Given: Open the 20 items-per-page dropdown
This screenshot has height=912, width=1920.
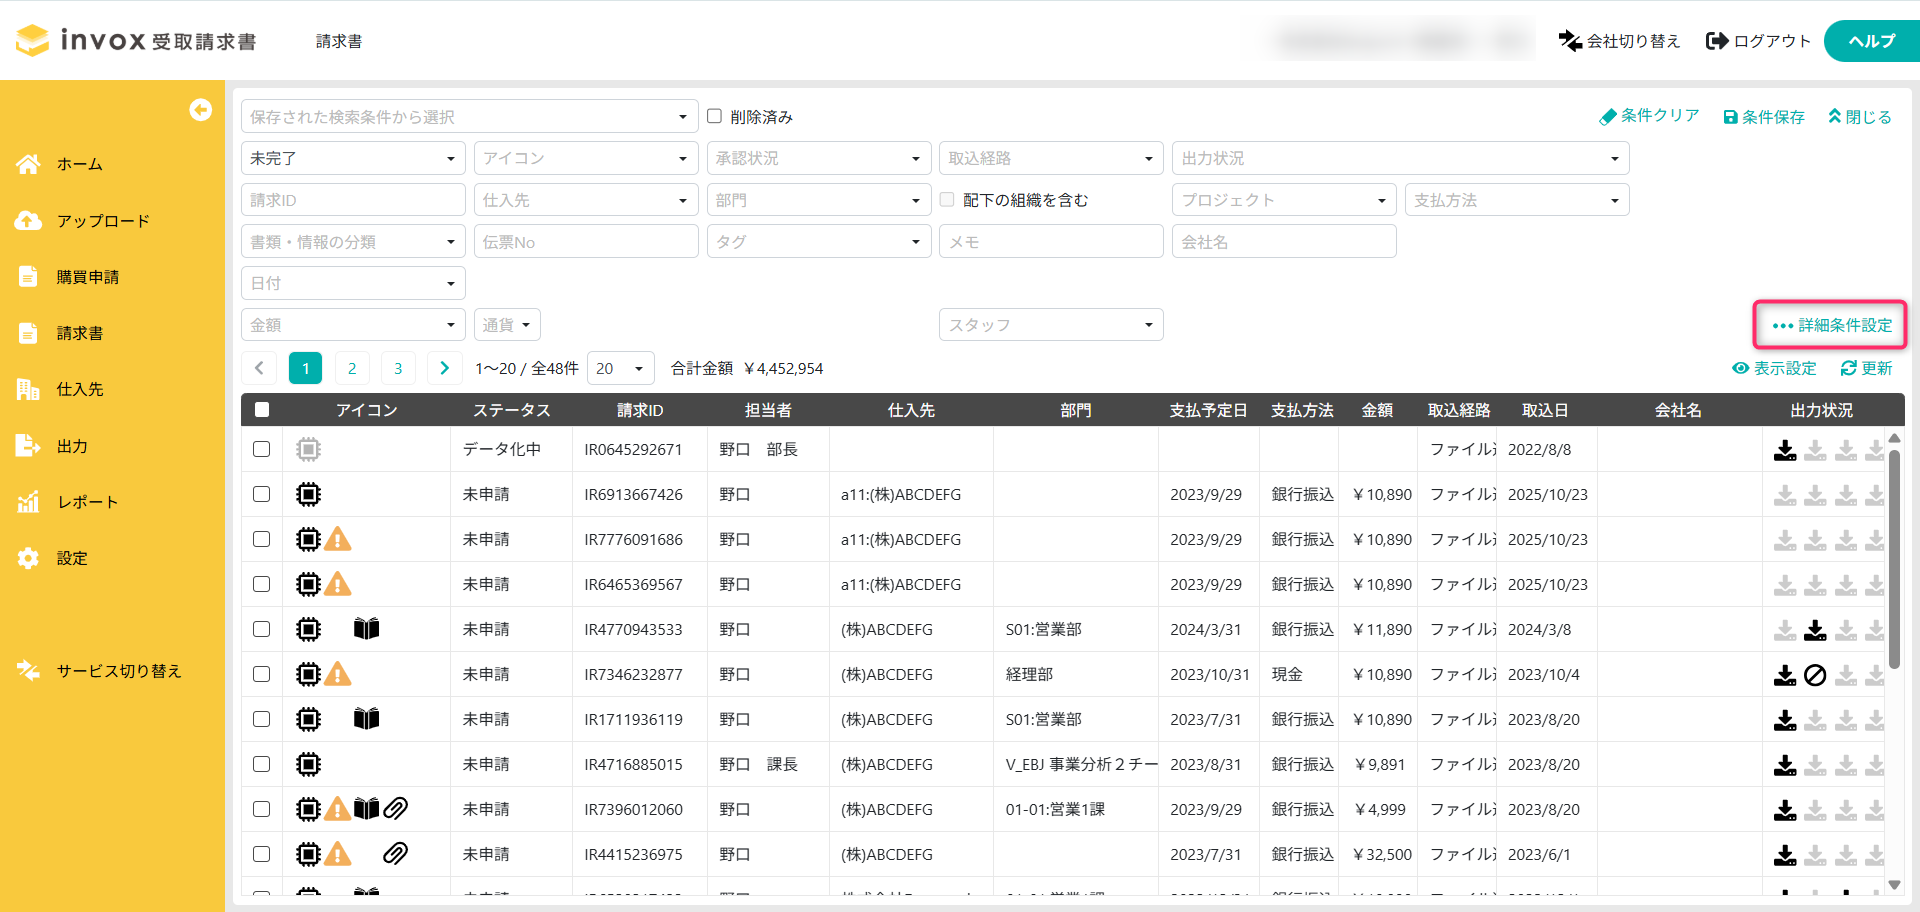Looking at the screenshot, I should 620,368.
